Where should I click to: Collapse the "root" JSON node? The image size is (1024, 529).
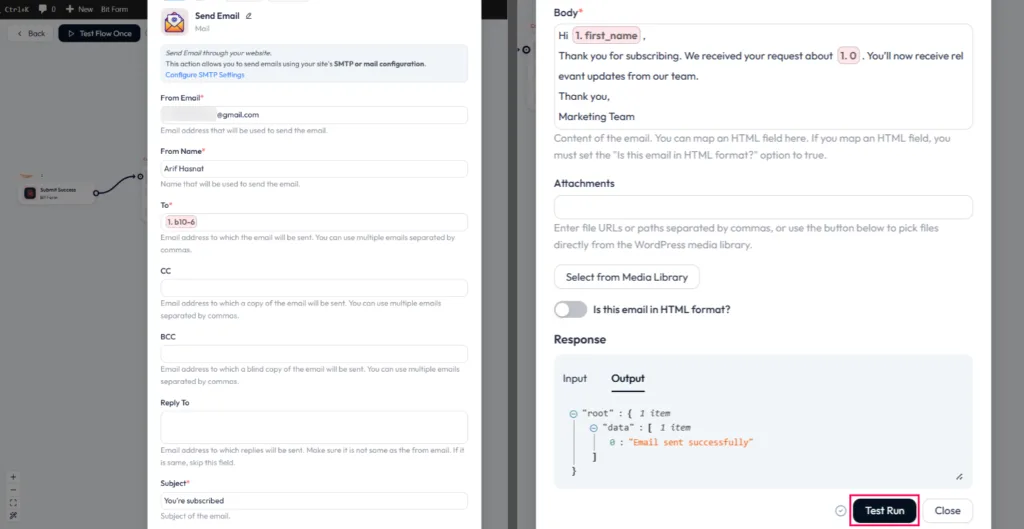point(573,413)
